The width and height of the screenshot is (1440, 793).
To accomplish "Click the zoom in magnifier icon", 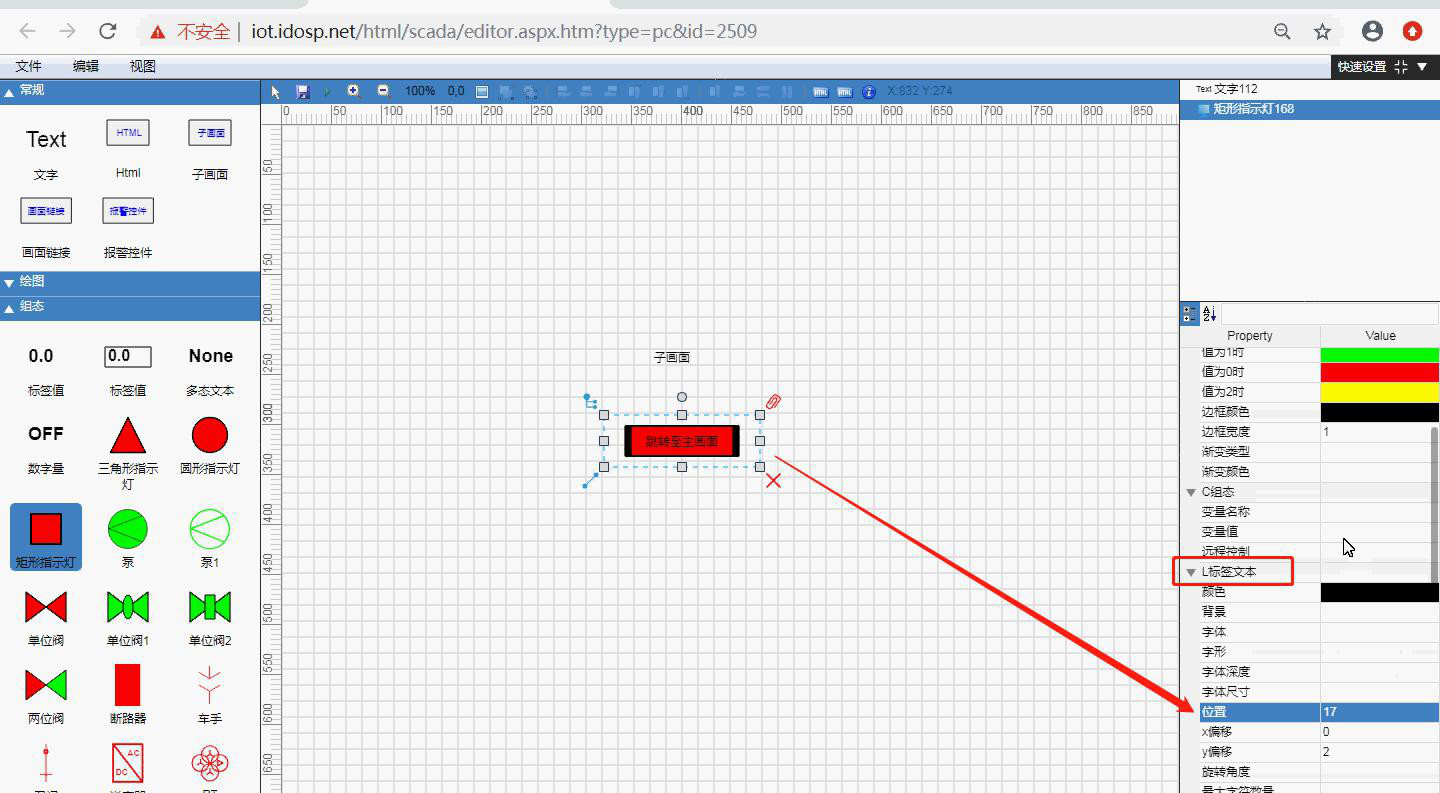I will coord(353,91).
